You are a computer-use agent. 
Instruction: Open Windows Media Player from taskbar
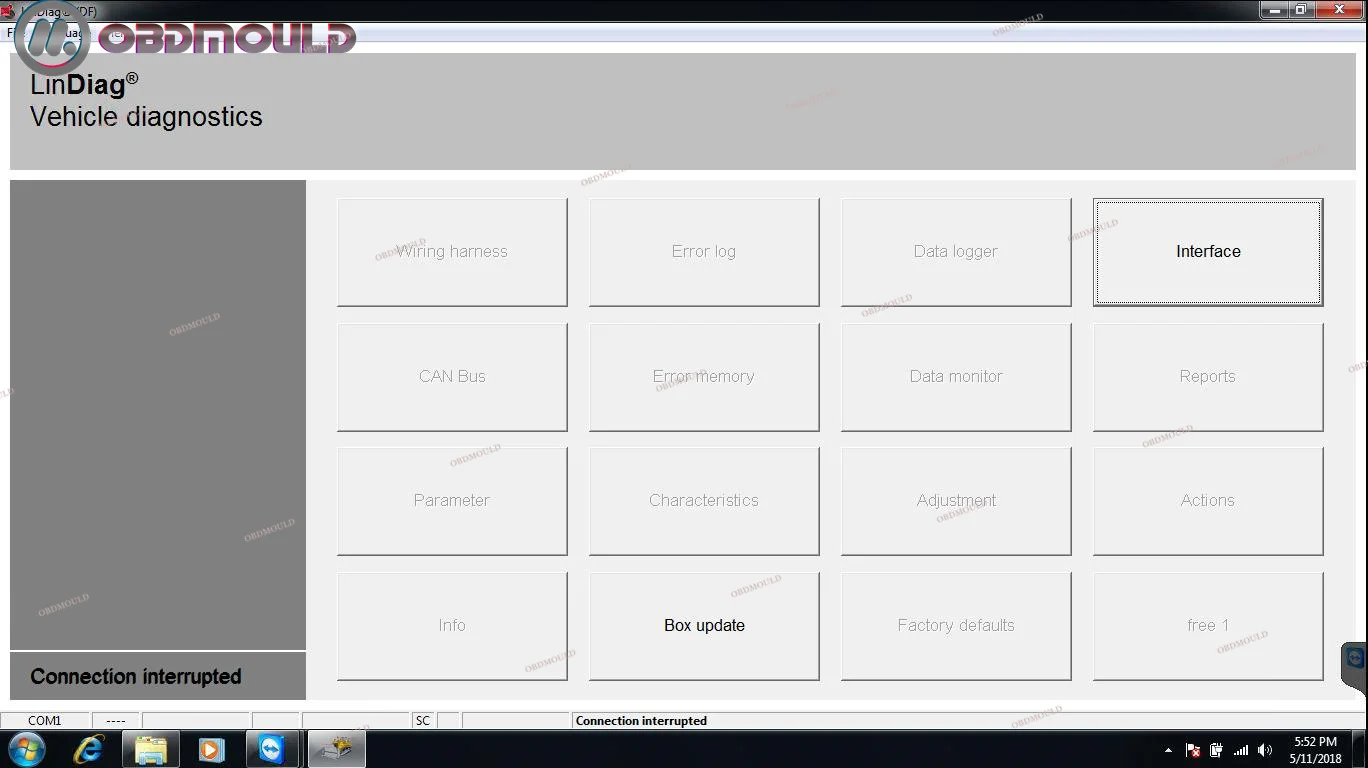tap(211, 749)
